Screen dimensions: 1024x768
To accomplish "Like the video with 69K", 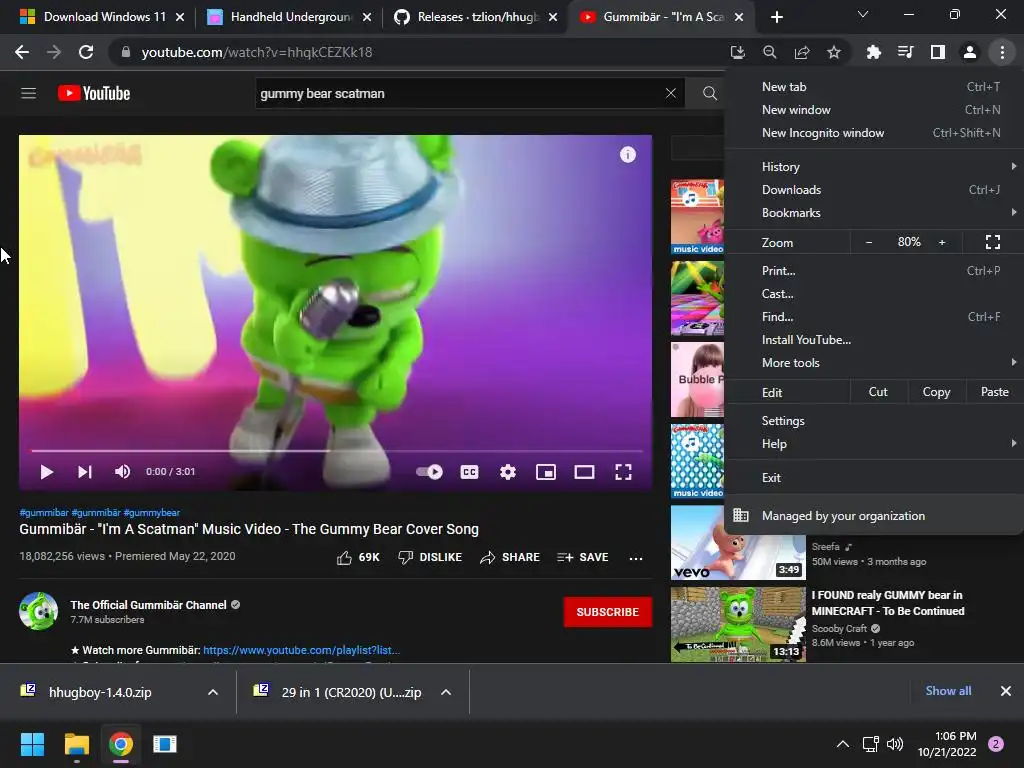I will click(x=358, y=557).
